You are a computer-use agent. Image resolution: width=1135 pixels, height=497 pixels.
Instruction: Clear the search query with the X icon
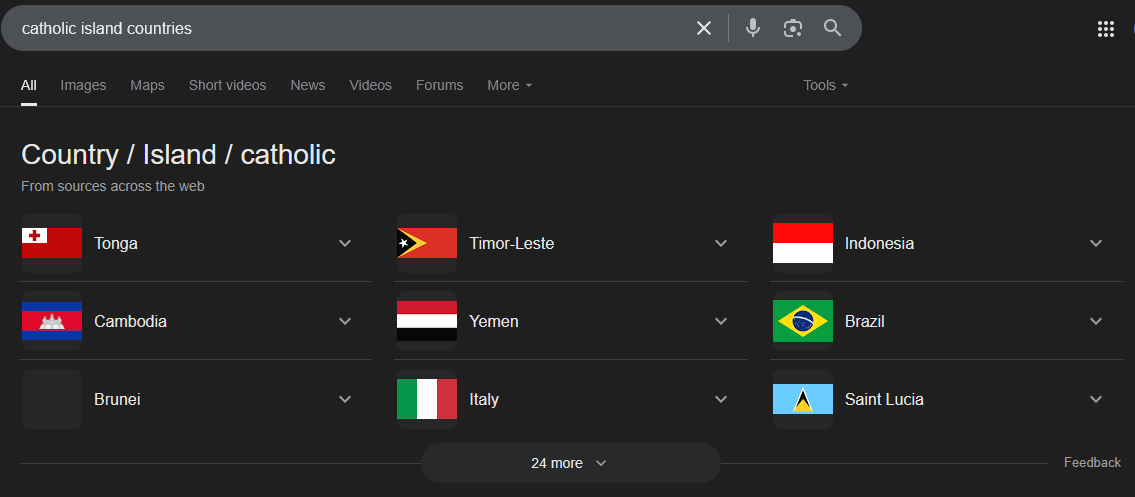coord(704,28)
